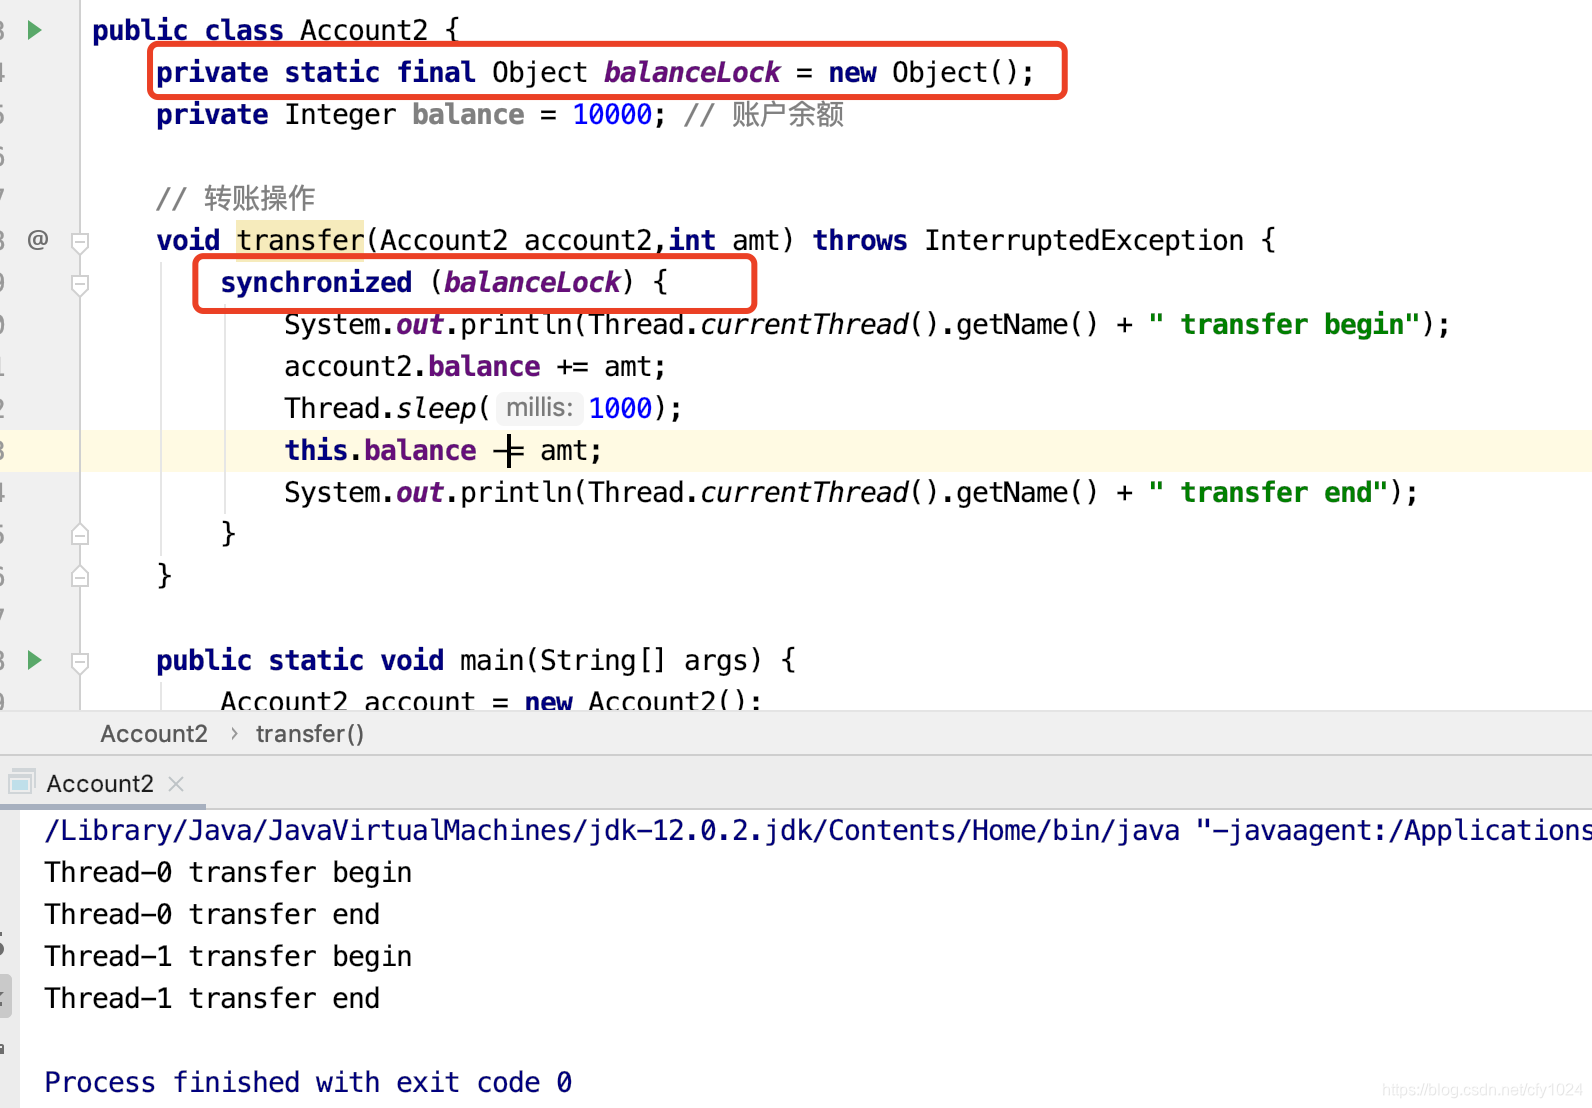Viewport: 1592px width, 1108px height.
Task: Click InterruptedException in the method signature
Action: pos(1084,240)
